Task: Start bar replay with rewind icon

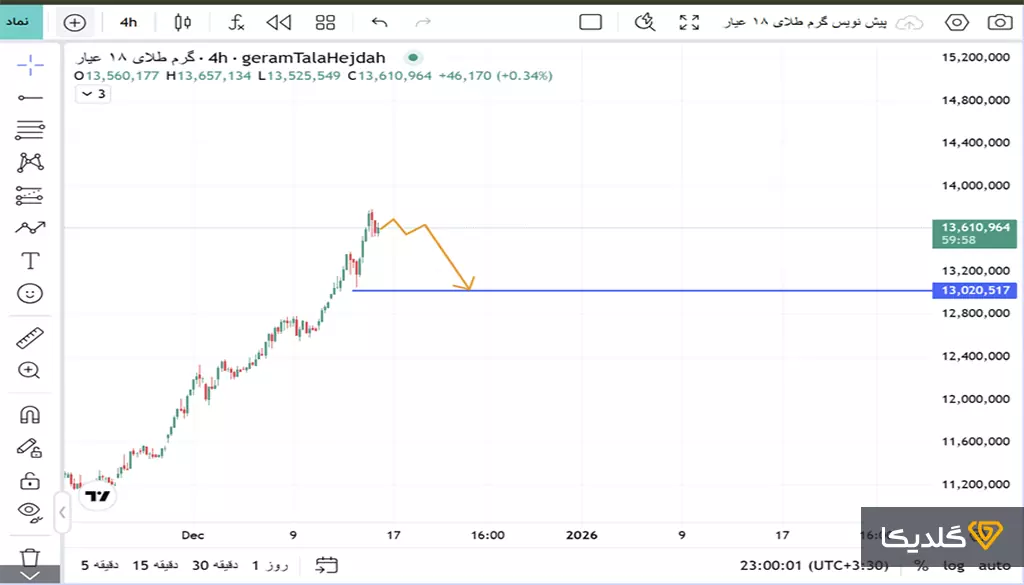Action: coord(279,22)
